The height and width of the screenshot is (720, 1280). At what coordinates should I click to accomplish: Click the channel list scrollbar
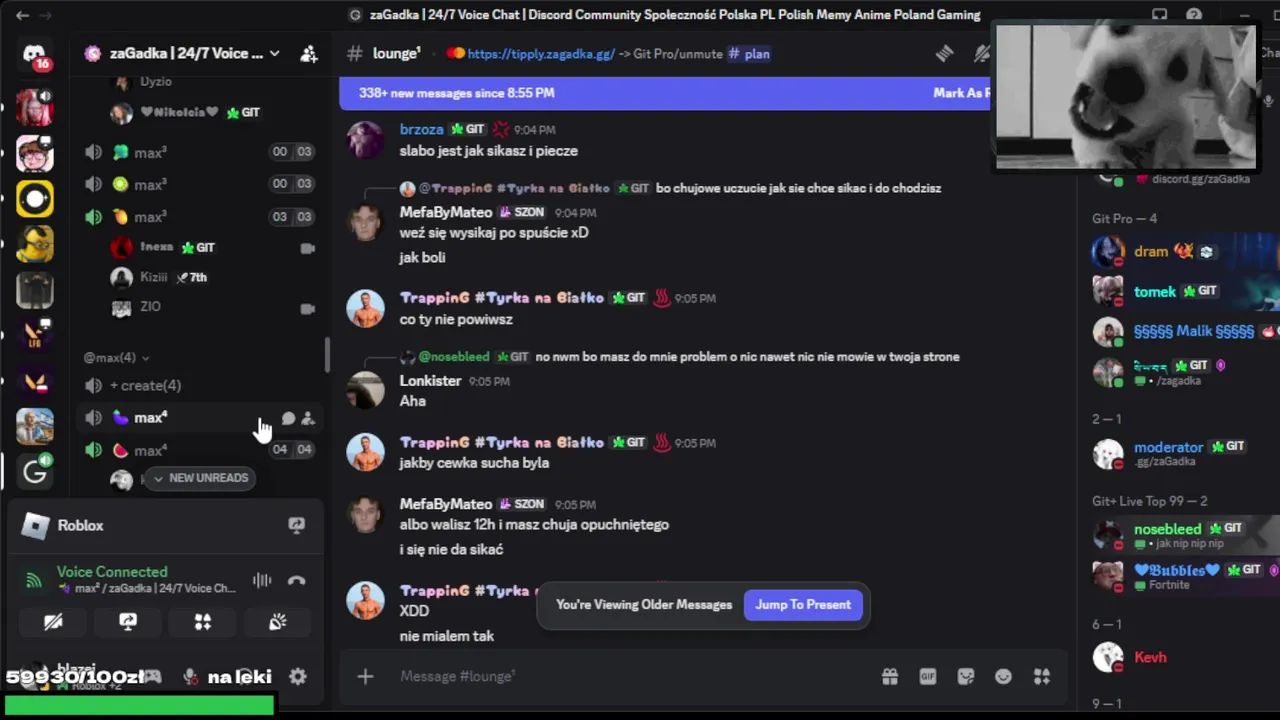(326, 355)
